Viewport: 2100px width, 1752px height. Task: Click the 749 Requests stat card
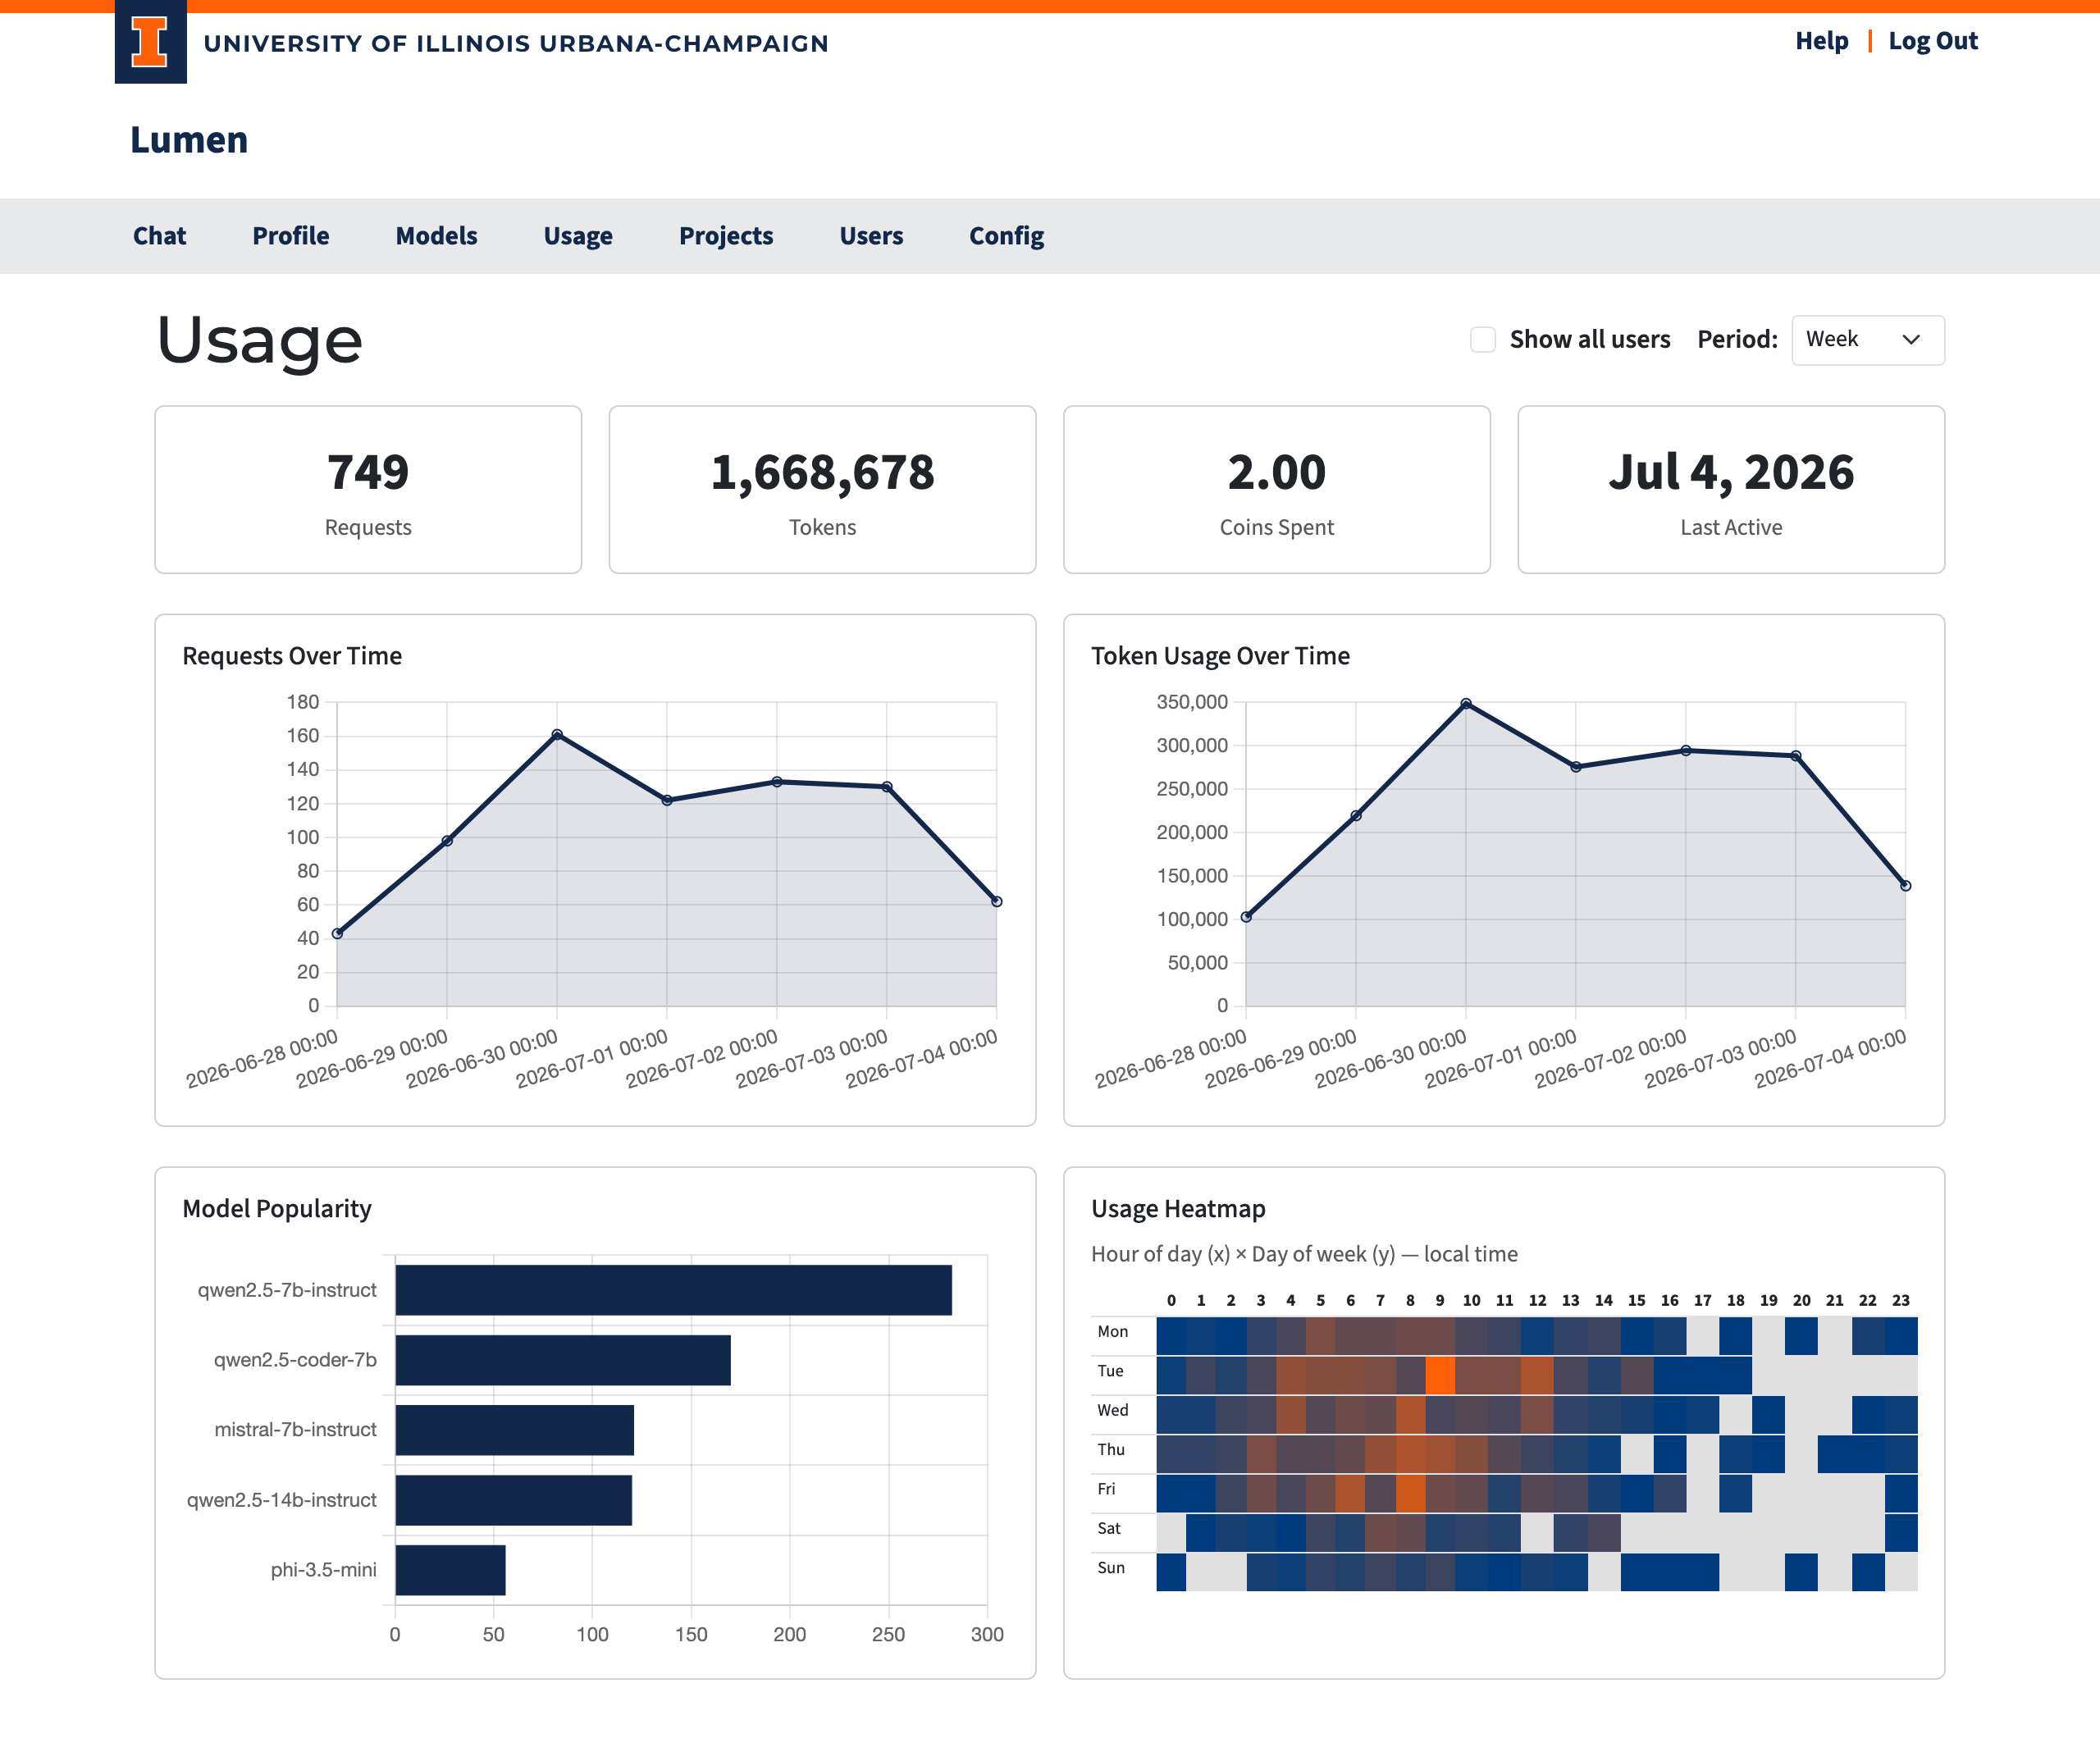coord(368,489)
